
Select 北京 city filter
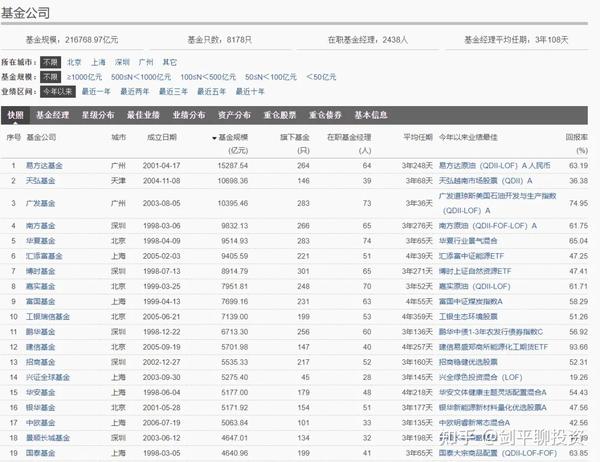click(74, 62)
